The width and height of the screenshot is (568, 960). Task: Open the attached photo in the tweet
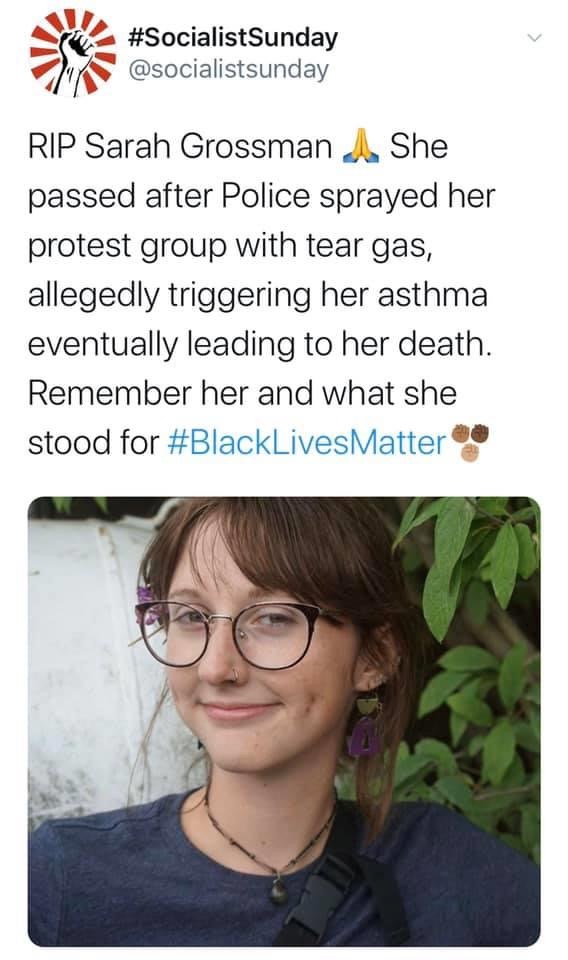284,721
